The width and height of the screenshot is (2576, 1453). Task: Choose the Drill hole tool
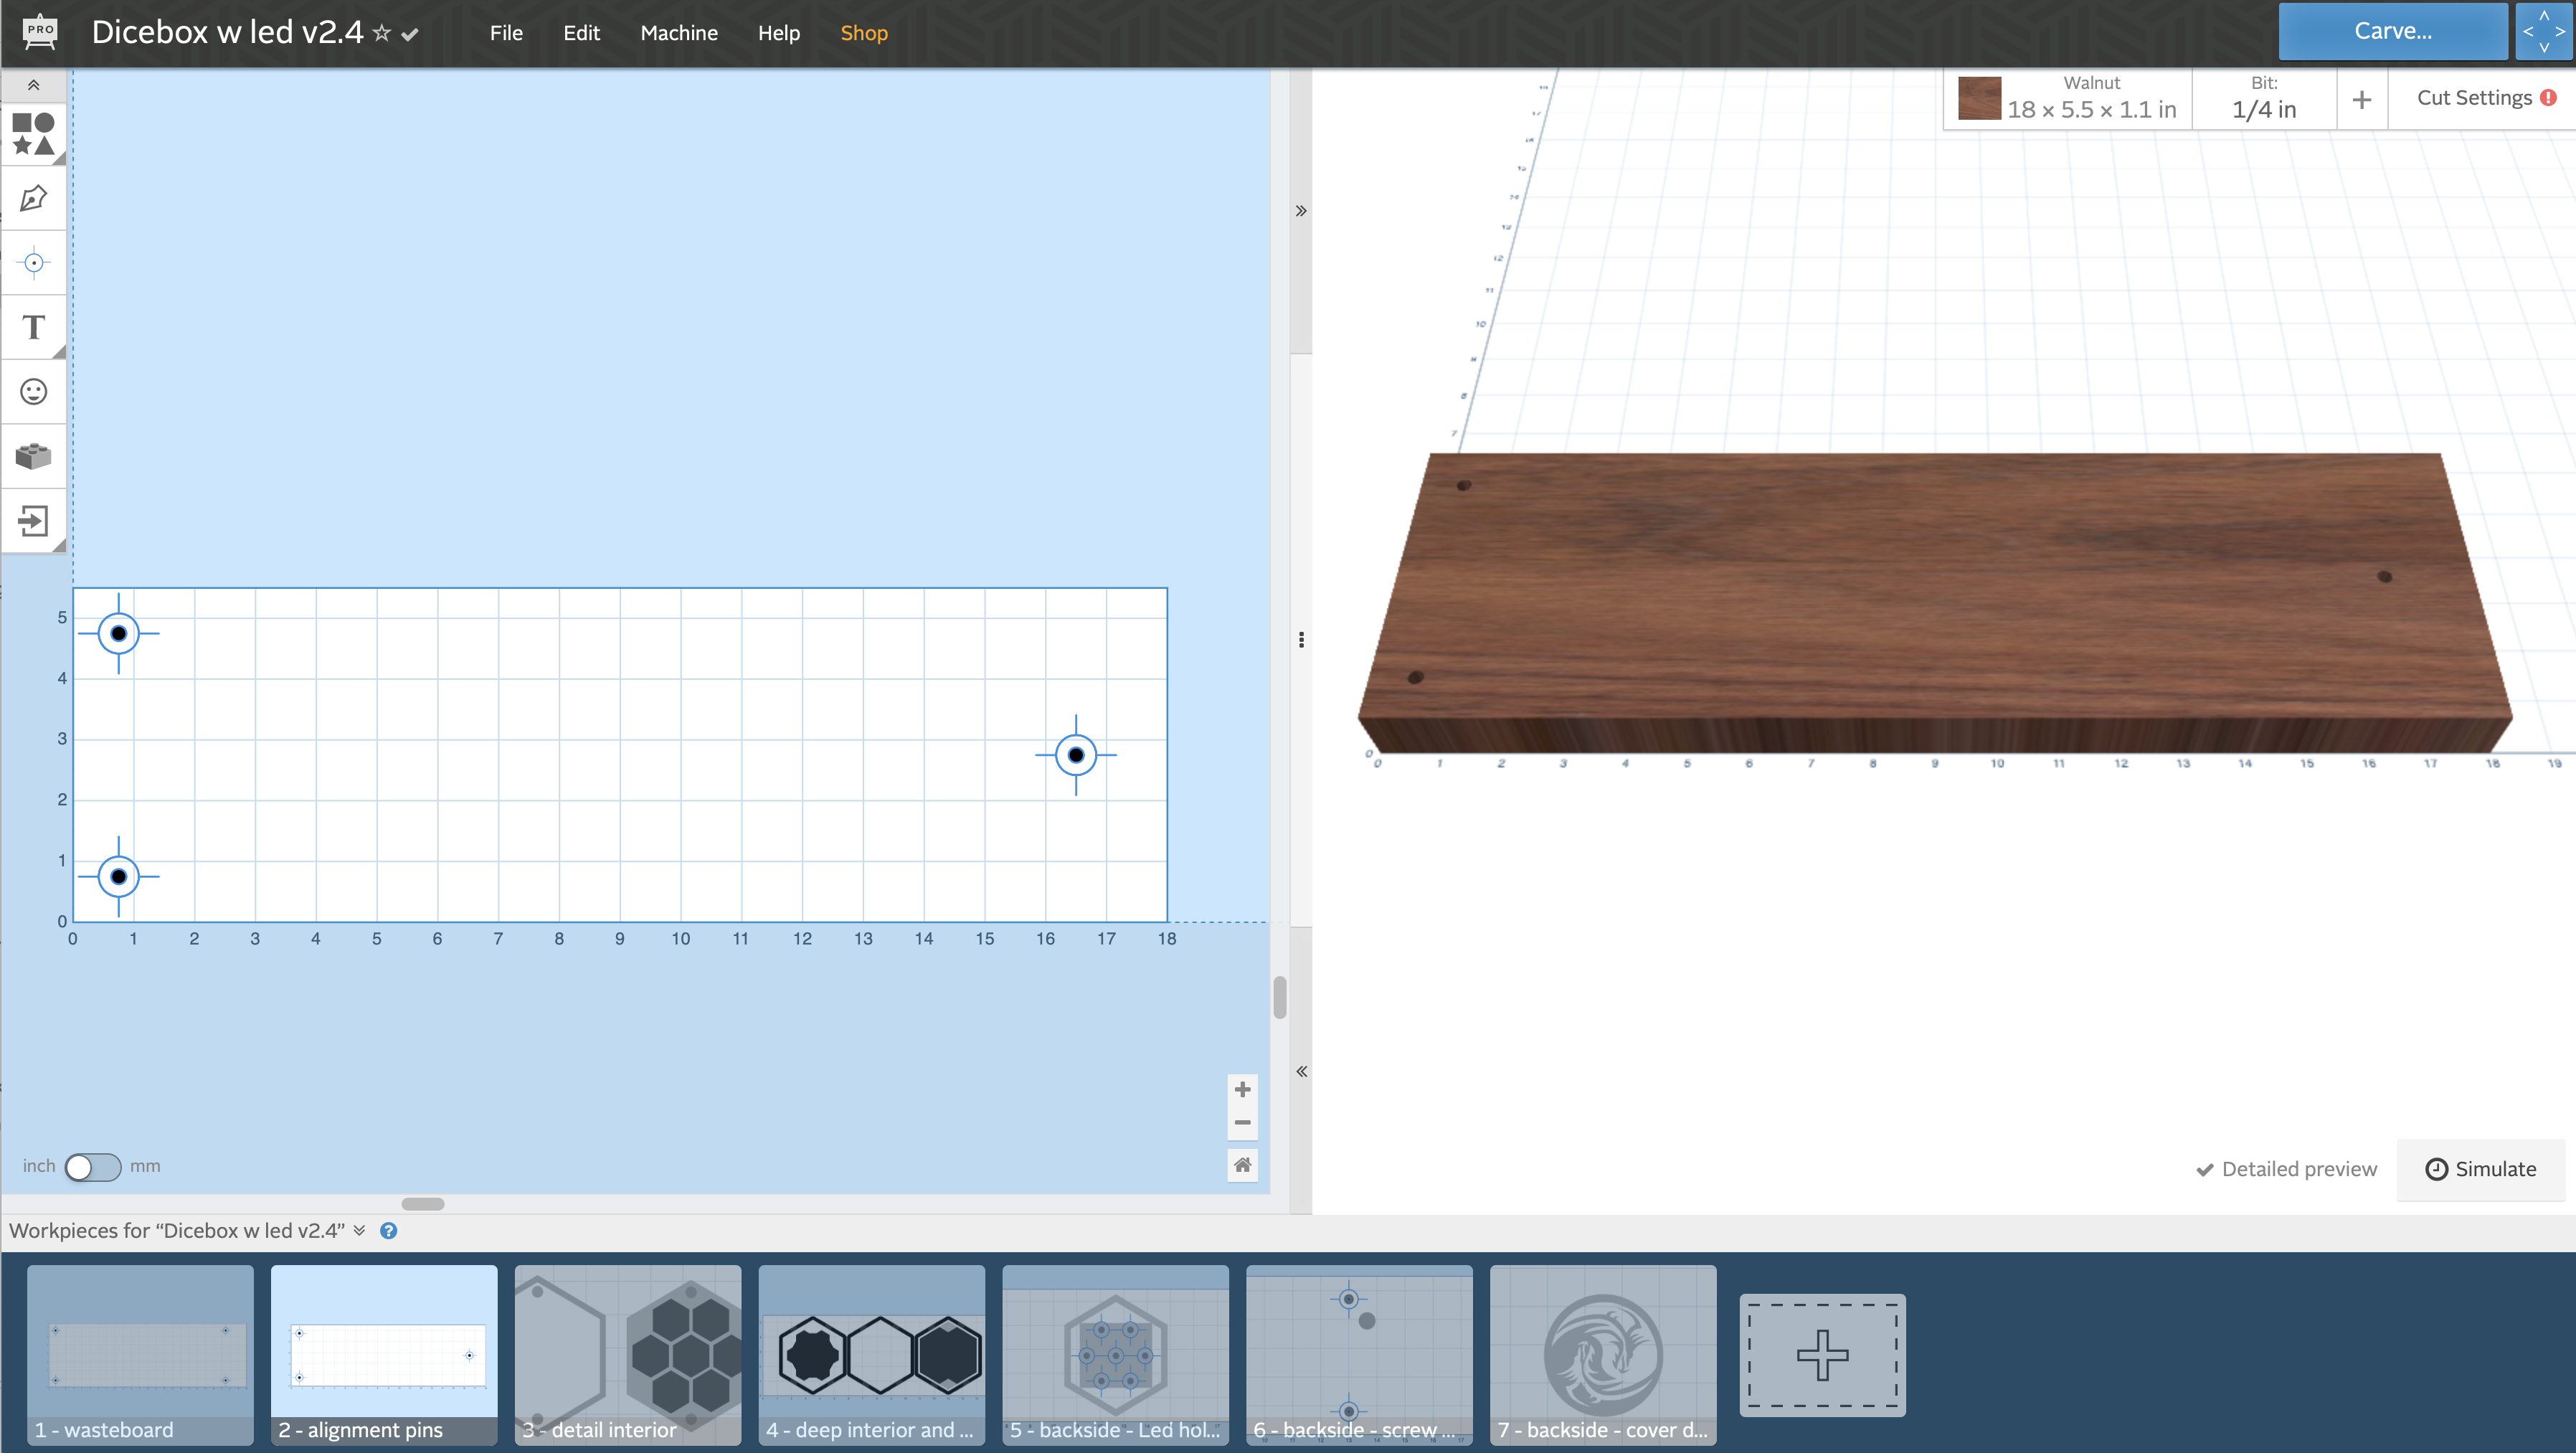[x=33, y=263]
